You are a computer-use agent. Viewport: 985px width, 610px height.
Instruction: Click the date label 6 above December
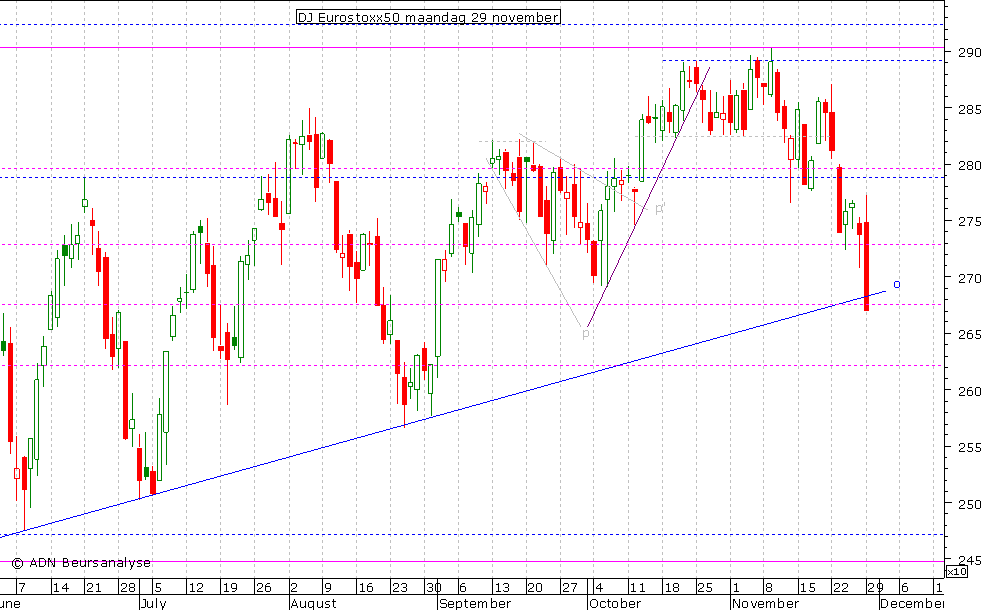[905, 587]
